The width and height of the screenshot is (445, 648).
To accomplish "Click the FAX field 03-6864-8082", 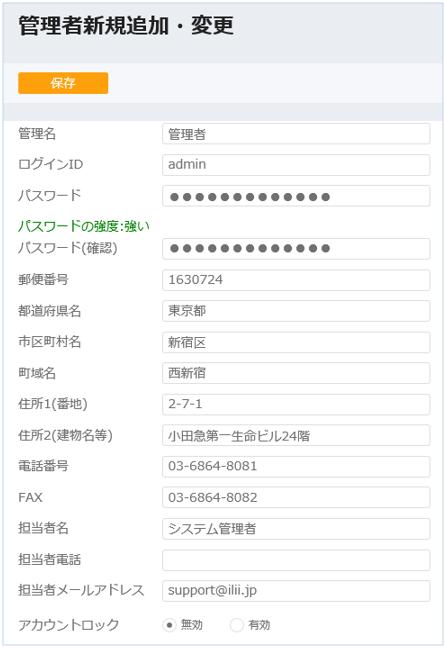I will 296,497.
